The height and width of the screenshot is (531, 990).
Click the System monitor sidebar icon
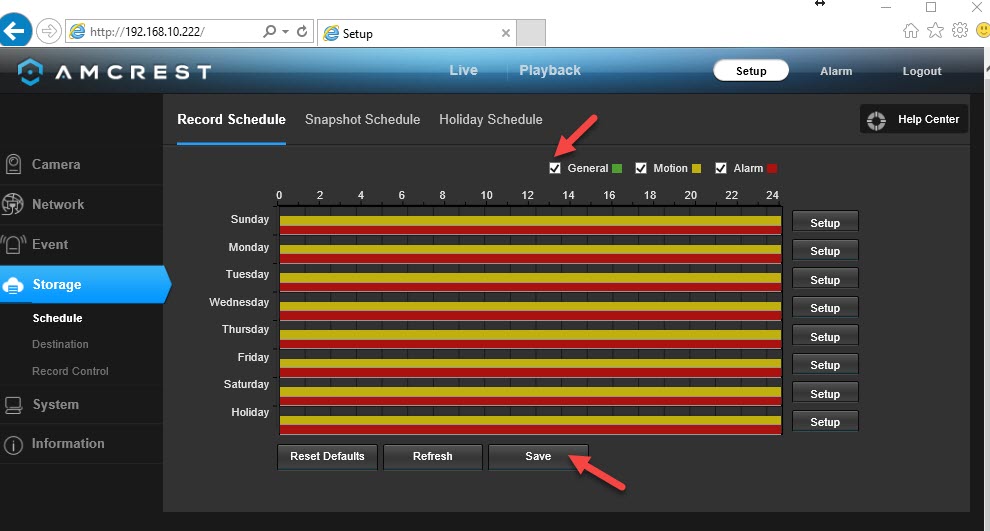pyautogui.click(x=13, y=405)
